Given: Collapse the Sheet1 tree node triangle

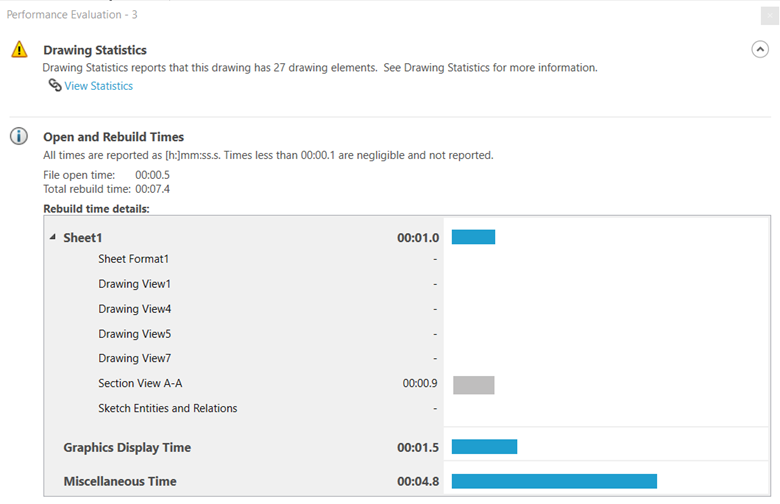Looking at the screenshot, I should (53, 237).
